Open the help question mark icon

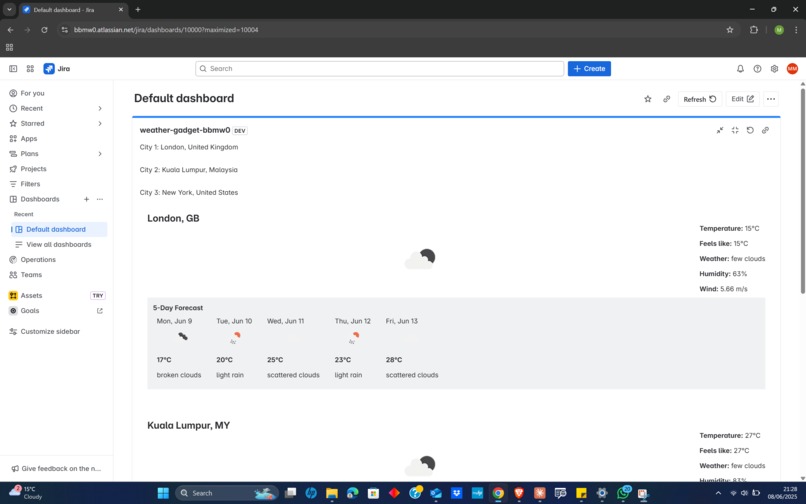(x=757, y=68)
